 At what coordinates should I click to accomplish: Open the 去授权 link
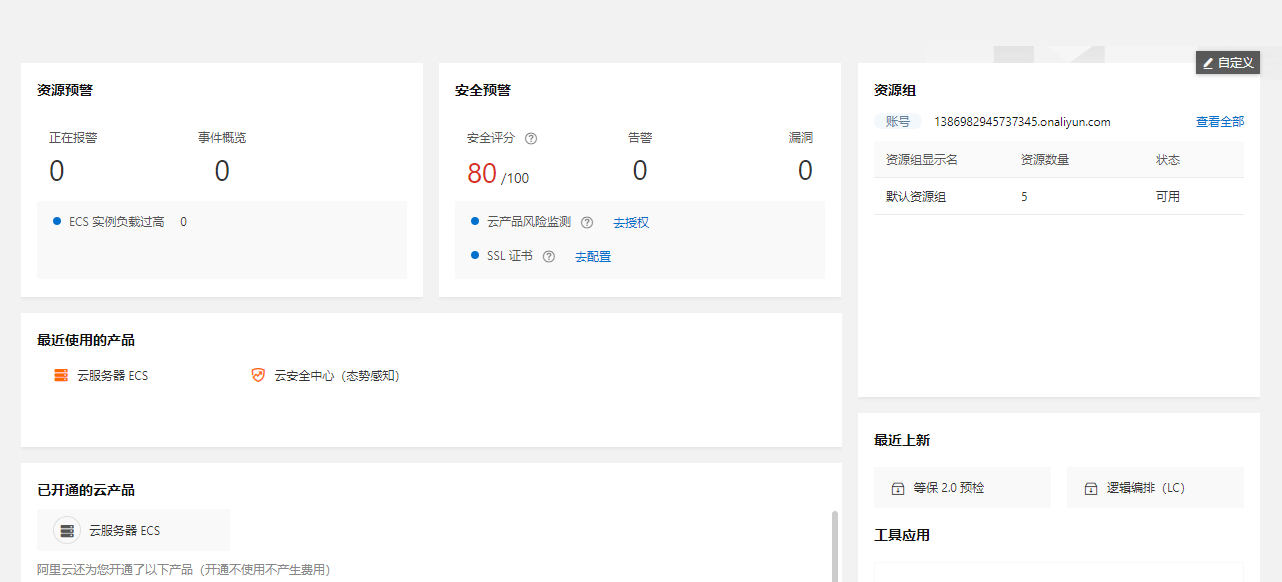coord(631,222)
